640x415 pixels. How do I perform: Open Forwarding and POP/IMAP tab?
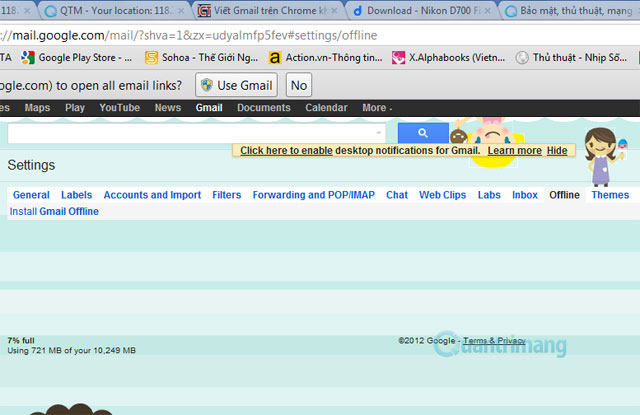313,195
